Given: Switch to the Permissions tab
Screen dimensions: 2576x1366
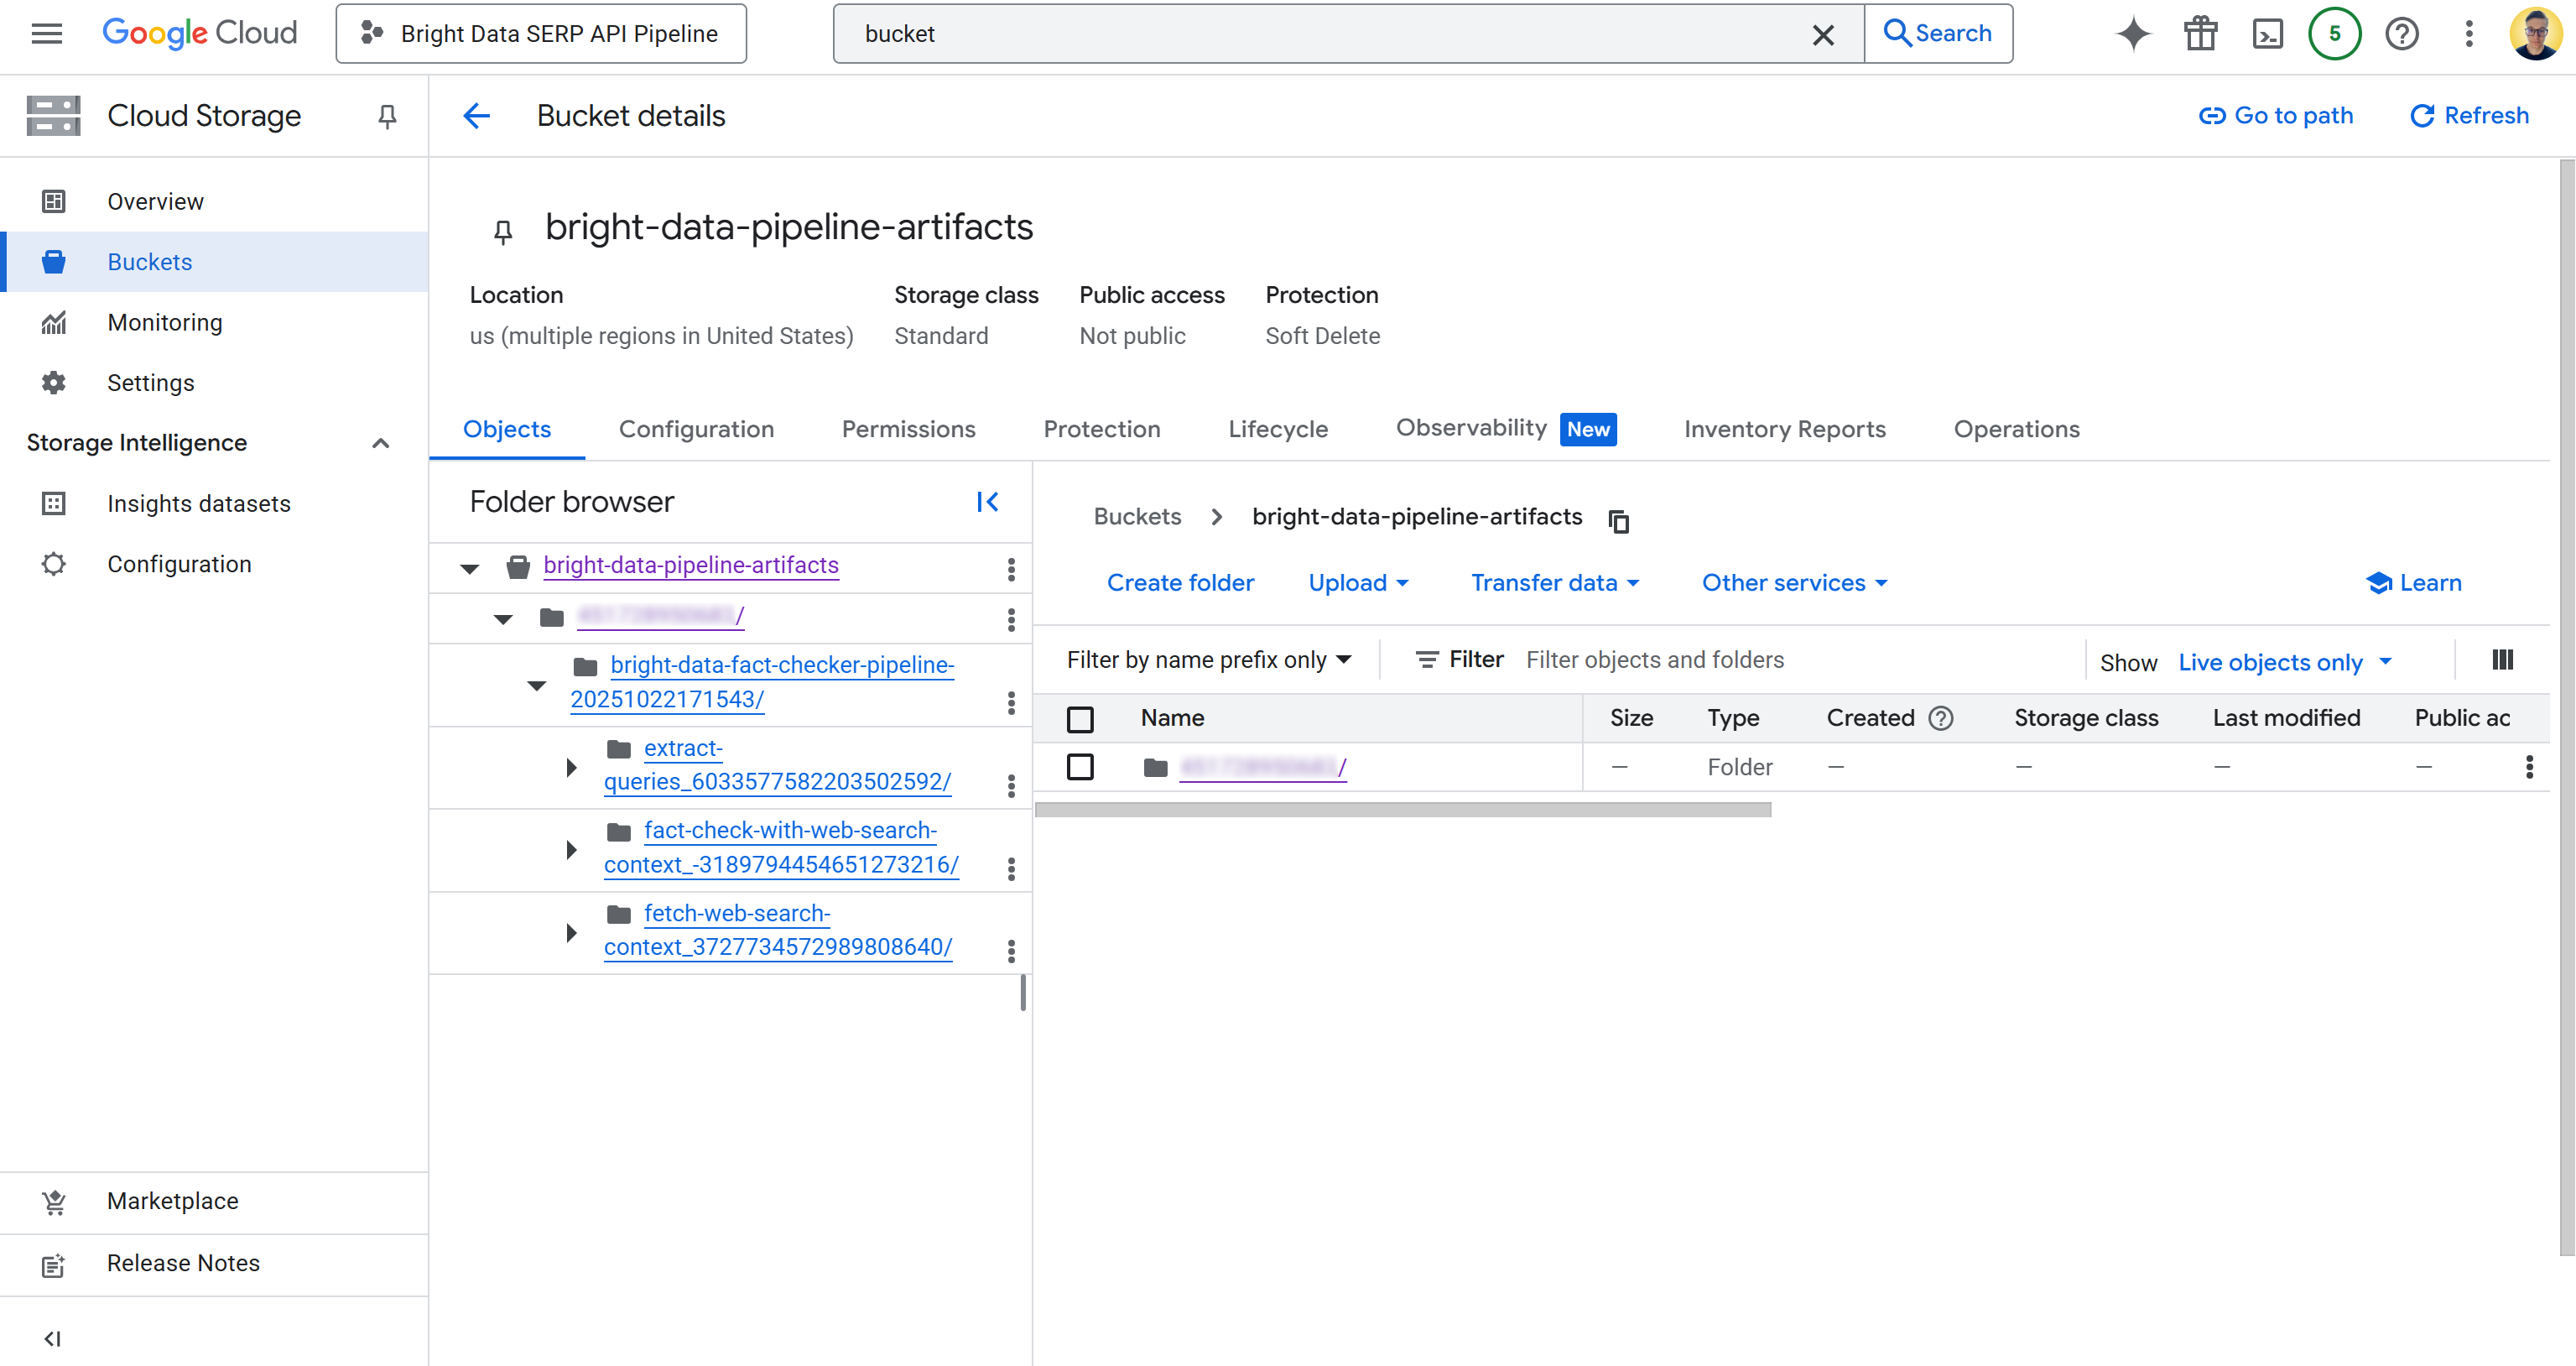Looking at the screenshot, I should pos(908,429).
